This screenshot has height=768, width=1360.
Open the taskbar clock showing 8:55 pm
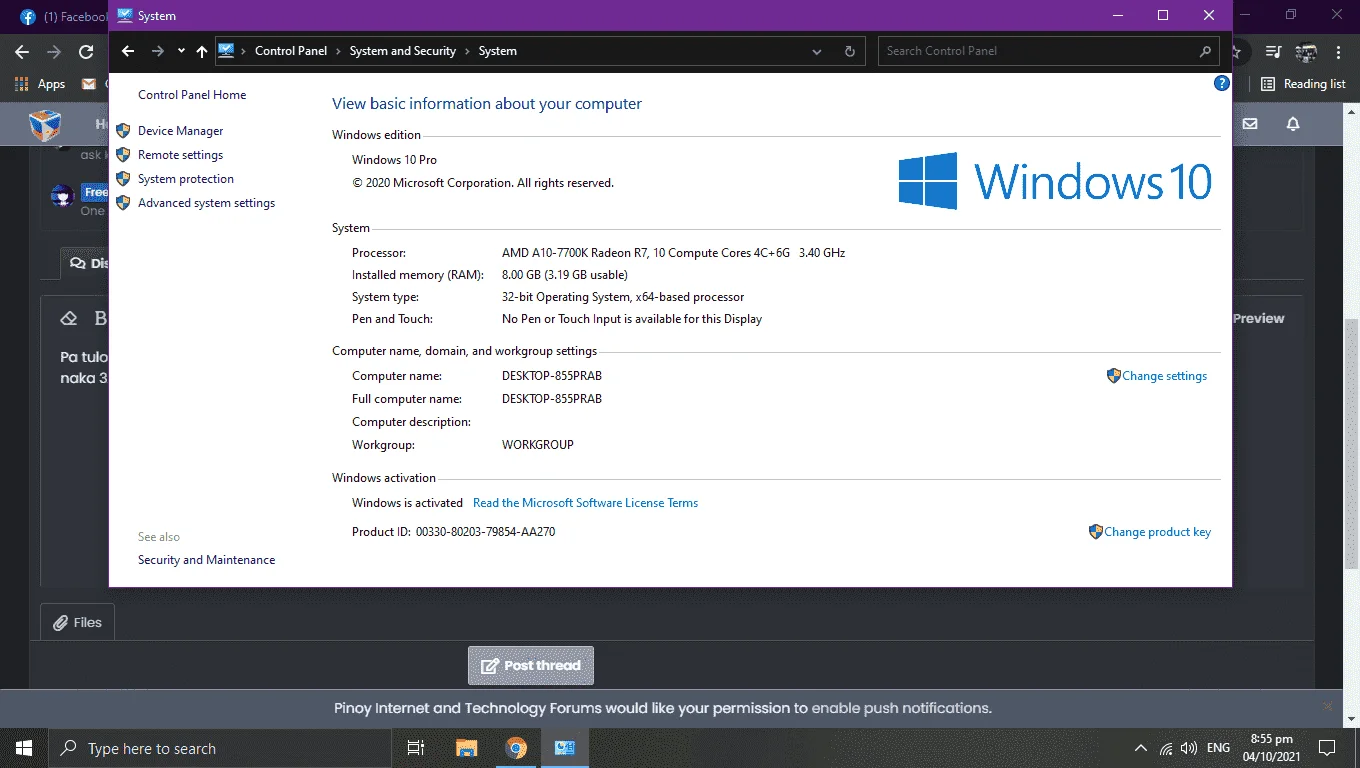[1271, 748]
